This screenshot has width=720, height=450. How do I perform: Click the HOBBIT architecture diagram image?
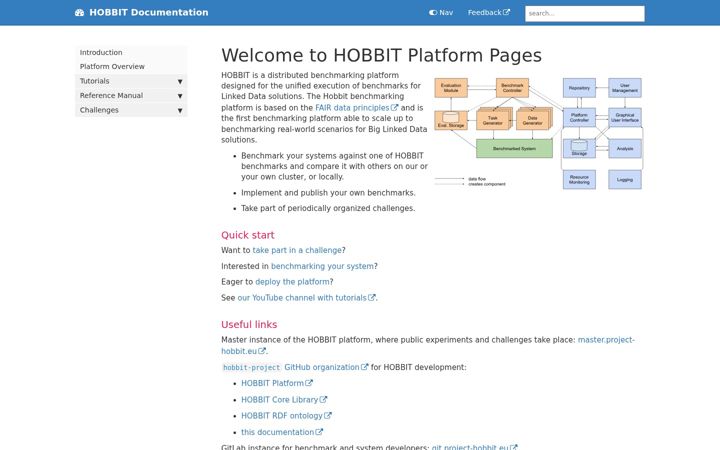coord(539,133)
